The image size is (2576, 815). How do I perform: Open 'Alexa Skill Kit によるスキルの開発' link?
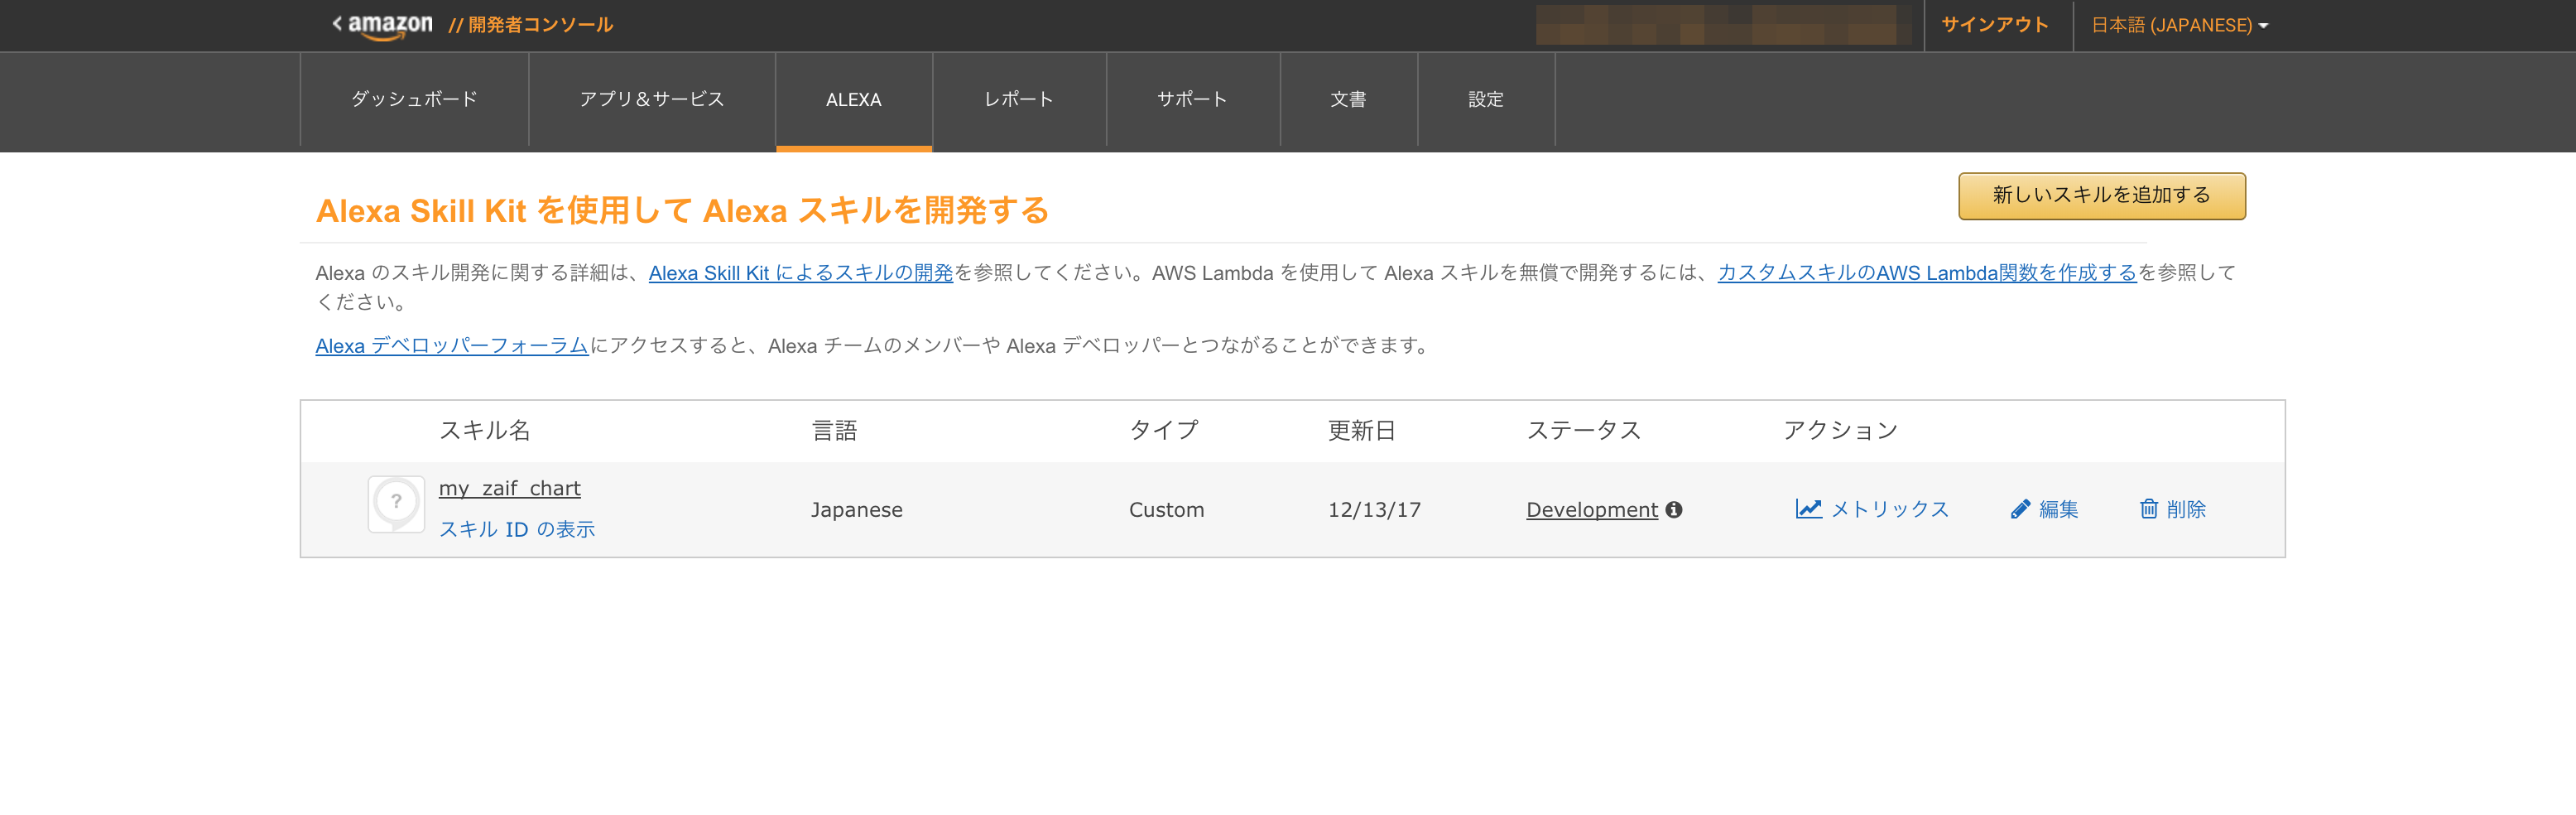[801, 273]
